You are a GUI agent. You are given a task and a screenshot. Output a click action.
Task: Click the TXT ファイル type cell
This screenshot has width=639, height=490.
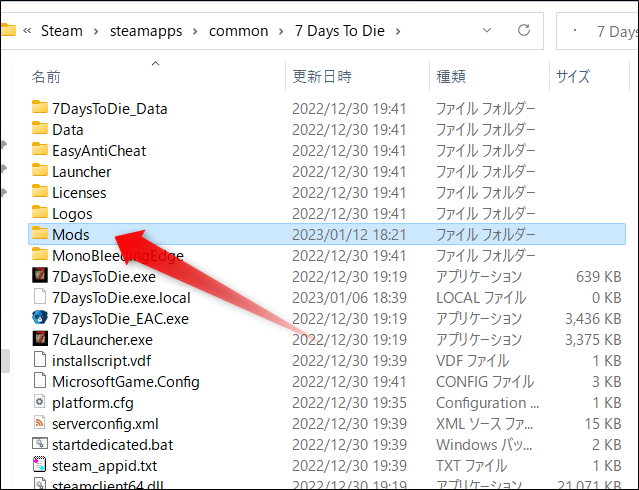pyautogui.click(x=472, y=466)
